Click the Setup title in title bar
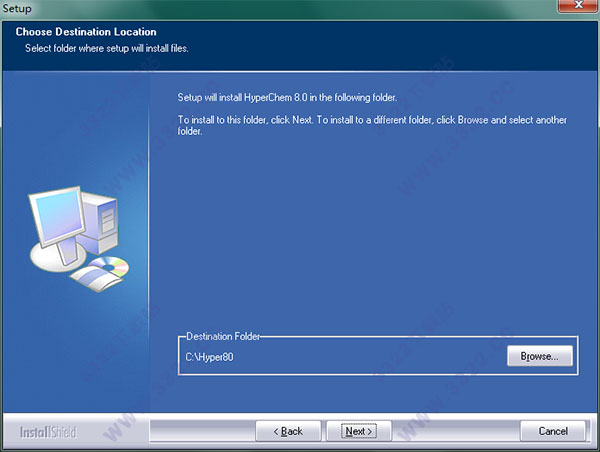Image resolution: width=600 pixels, height=452 pixels. (17, 8)
